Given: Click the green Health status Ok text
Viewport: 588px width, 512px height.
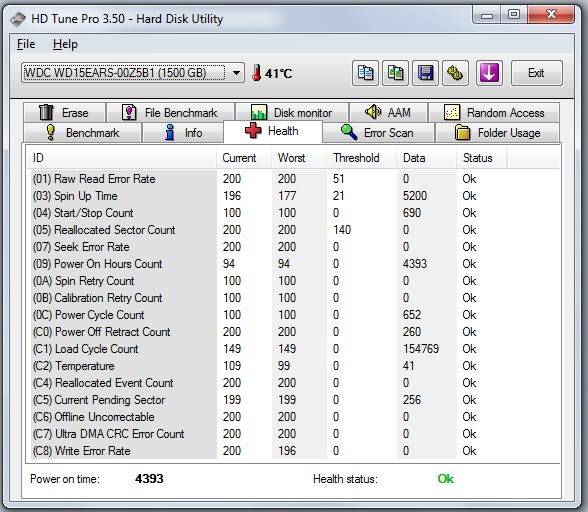Looking at the screenshot, I should 446,479.
